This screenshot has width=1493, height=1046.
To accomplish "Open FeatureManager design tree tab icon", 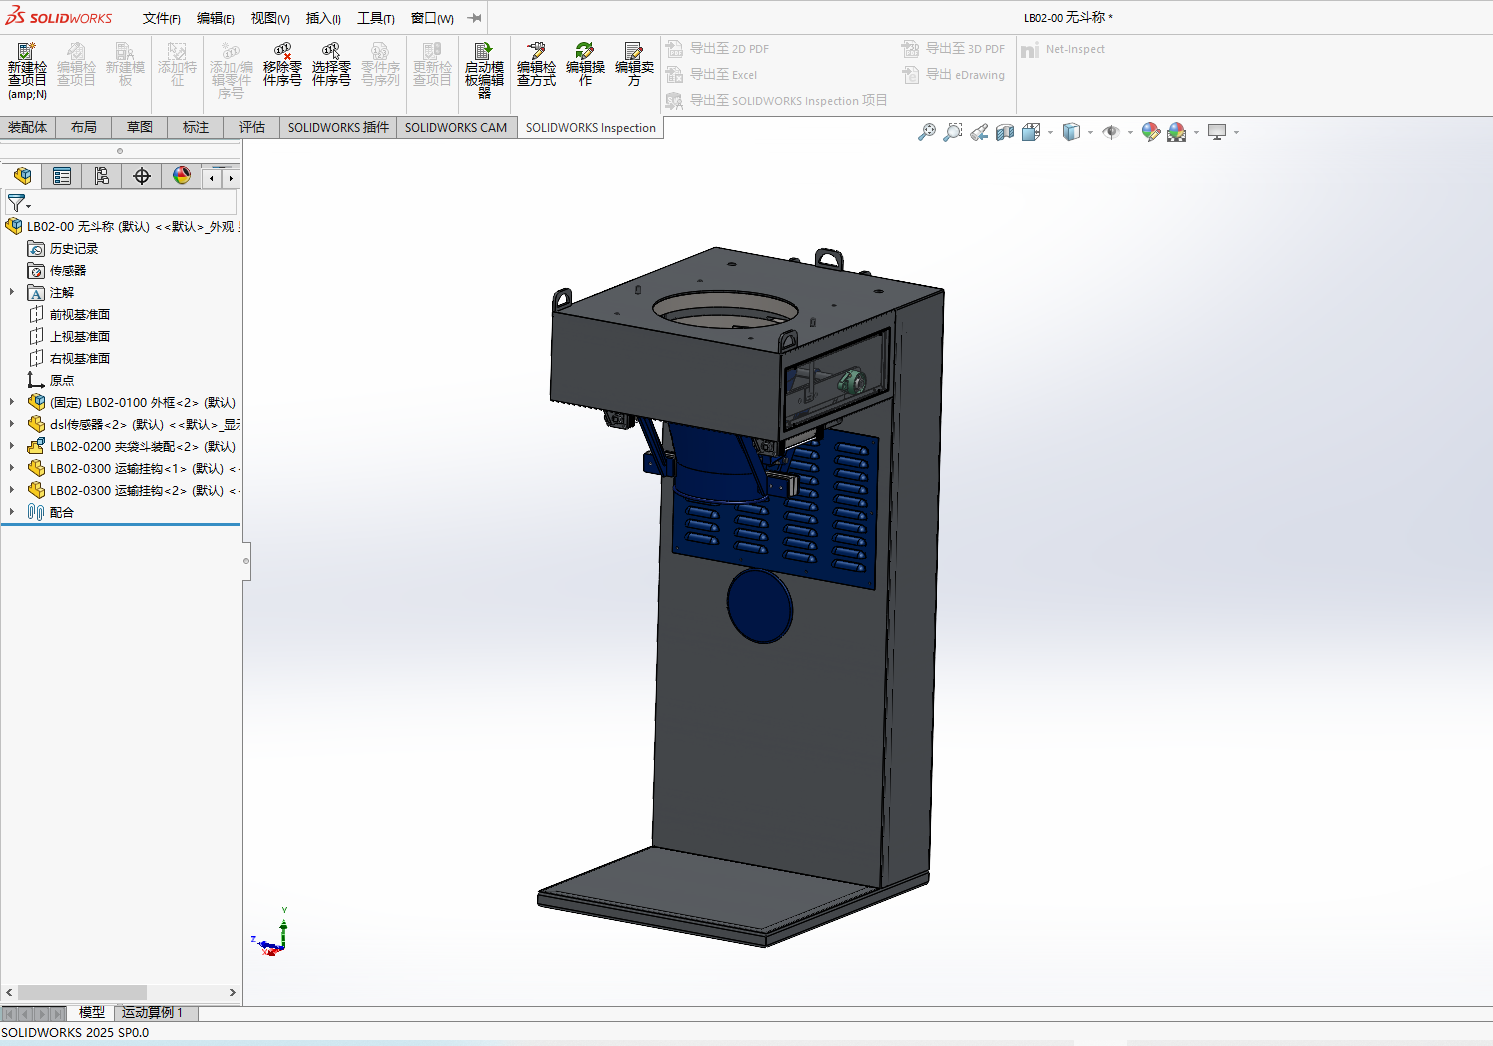I will coord(22,176).
